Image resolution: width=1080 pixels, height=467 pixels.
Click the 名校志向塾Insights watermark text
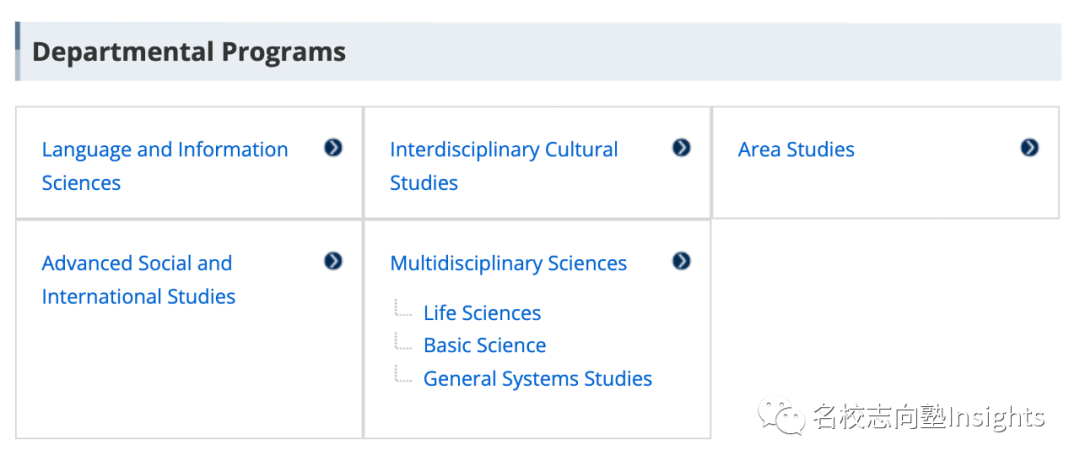[928, 416]
